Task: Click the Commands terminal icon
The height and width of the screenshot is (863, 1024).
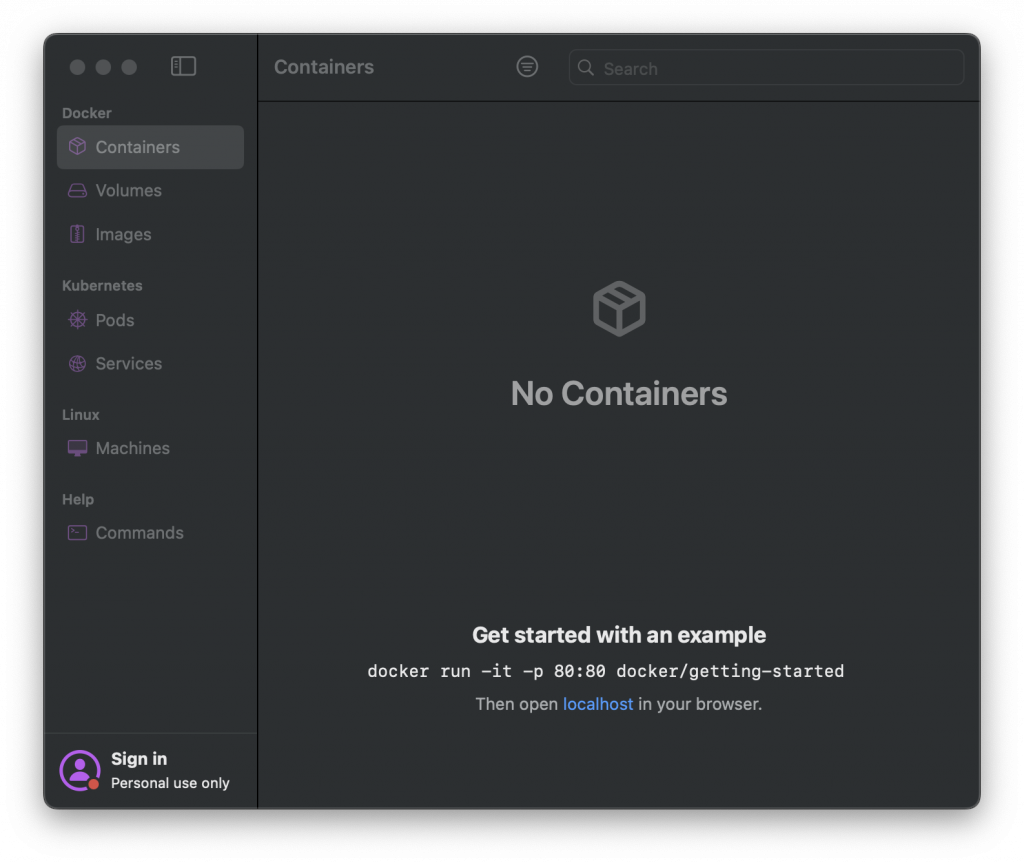Action: click(x=77, y=533)
